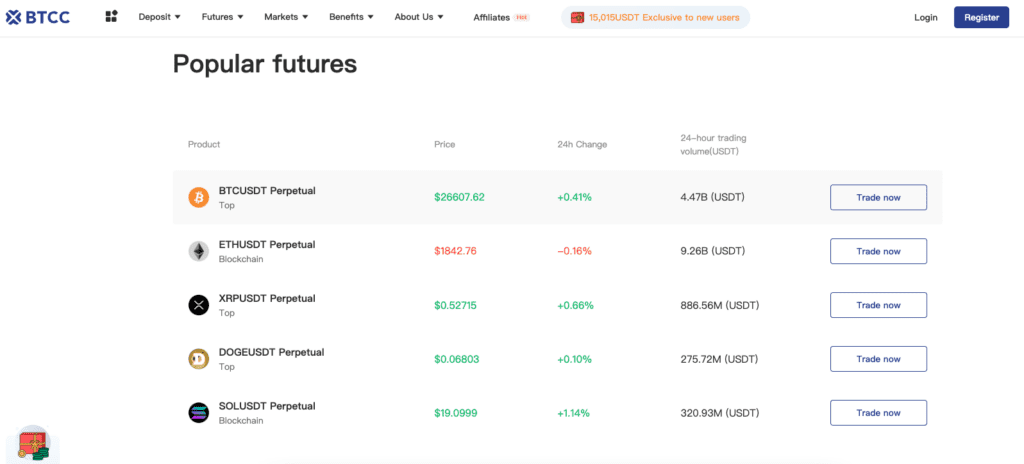This screenshot has height=464, width=1024.
Task: Click the Register button
Action: pyautogui.click(x=982, y=18)
